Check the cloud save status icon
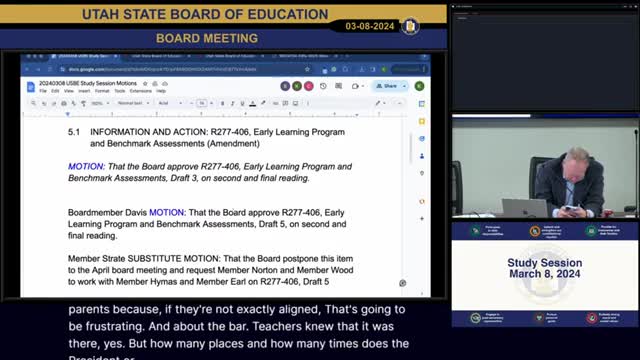Viewport: 640px width, 360px height. pos(165,83)
